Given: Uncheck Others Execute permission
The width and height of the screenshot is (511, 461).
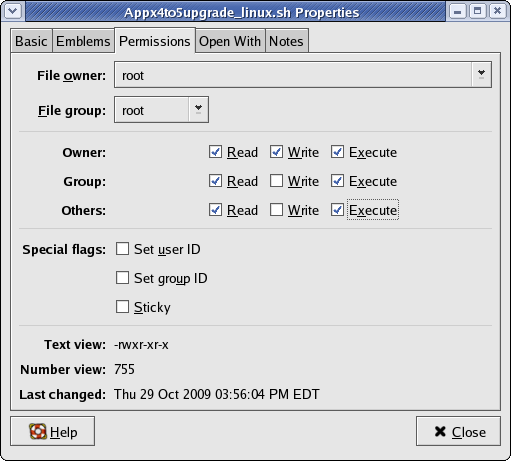Looking at the screenshot, I should click(337, 210).
